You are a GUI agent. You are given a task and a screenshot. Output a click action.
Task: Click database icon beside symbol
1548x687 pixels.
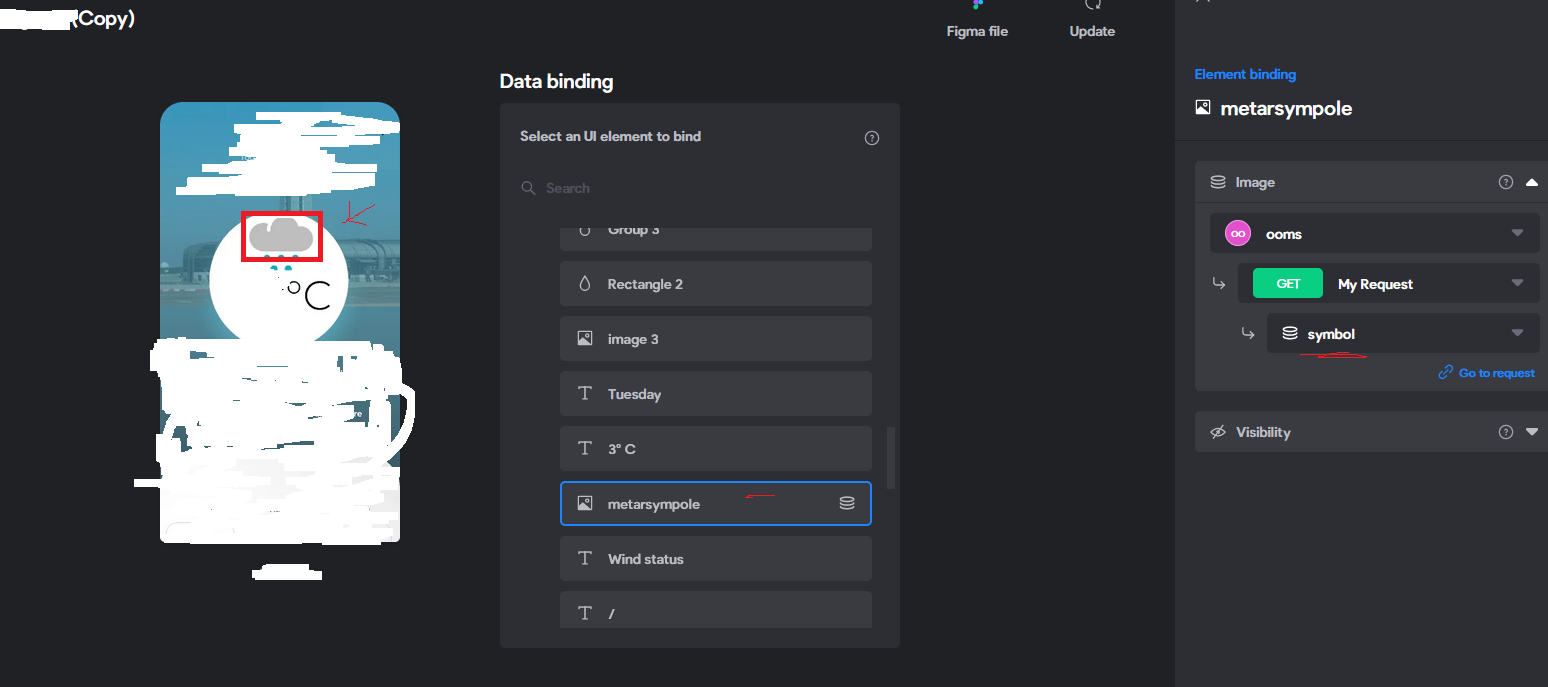click(x=1290, y=333)
